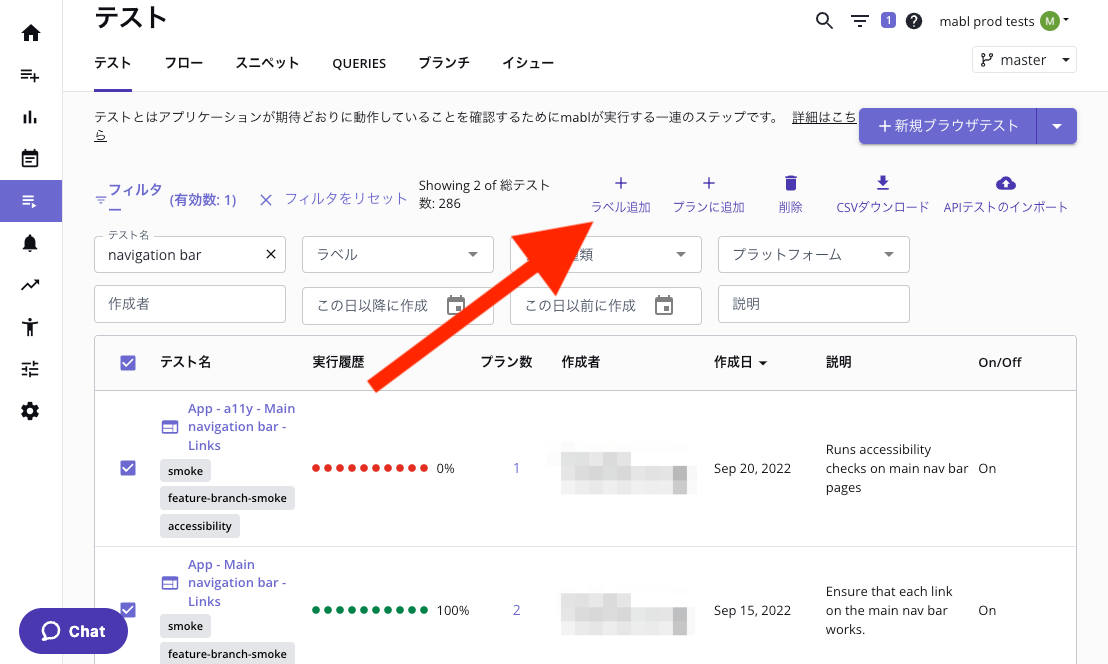Expand the 新規ブラウザテスト dropdown arrow

coord(1056,126)
